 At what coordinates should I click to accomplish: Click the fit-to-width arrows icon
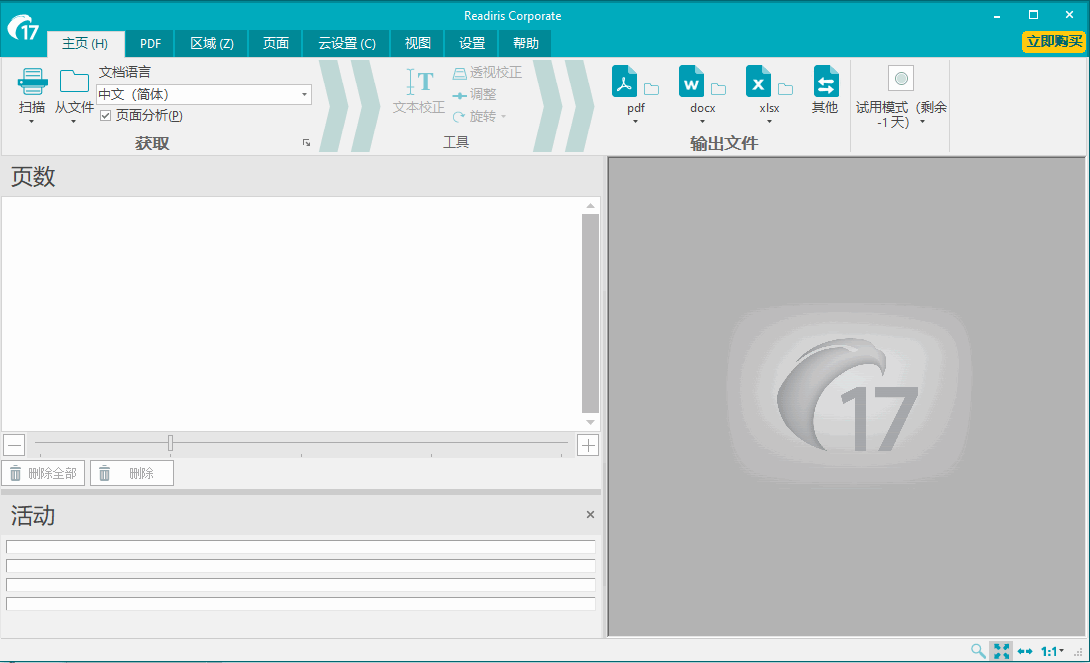(x=1025, y=651)
